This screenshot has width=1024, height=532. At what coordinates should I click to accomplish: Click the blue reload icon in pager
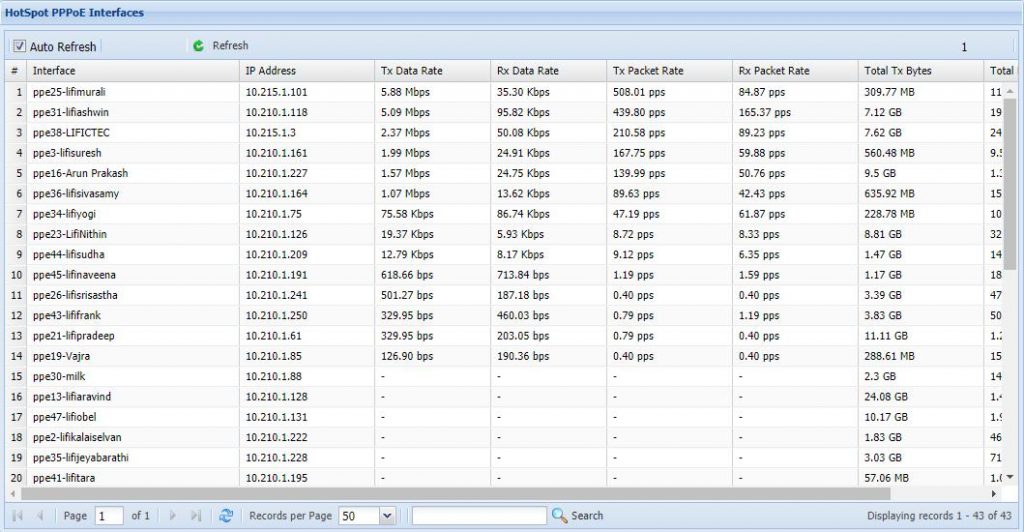point(226,516)
